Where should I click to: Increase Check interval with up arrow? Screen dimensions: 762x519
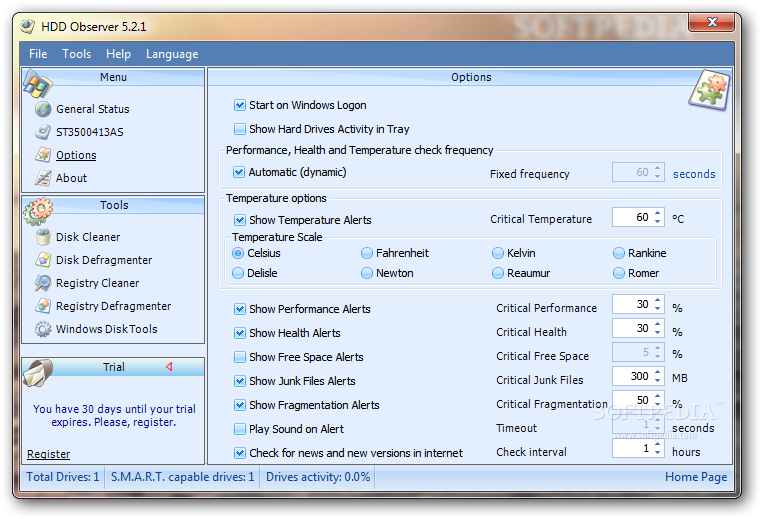658,444
